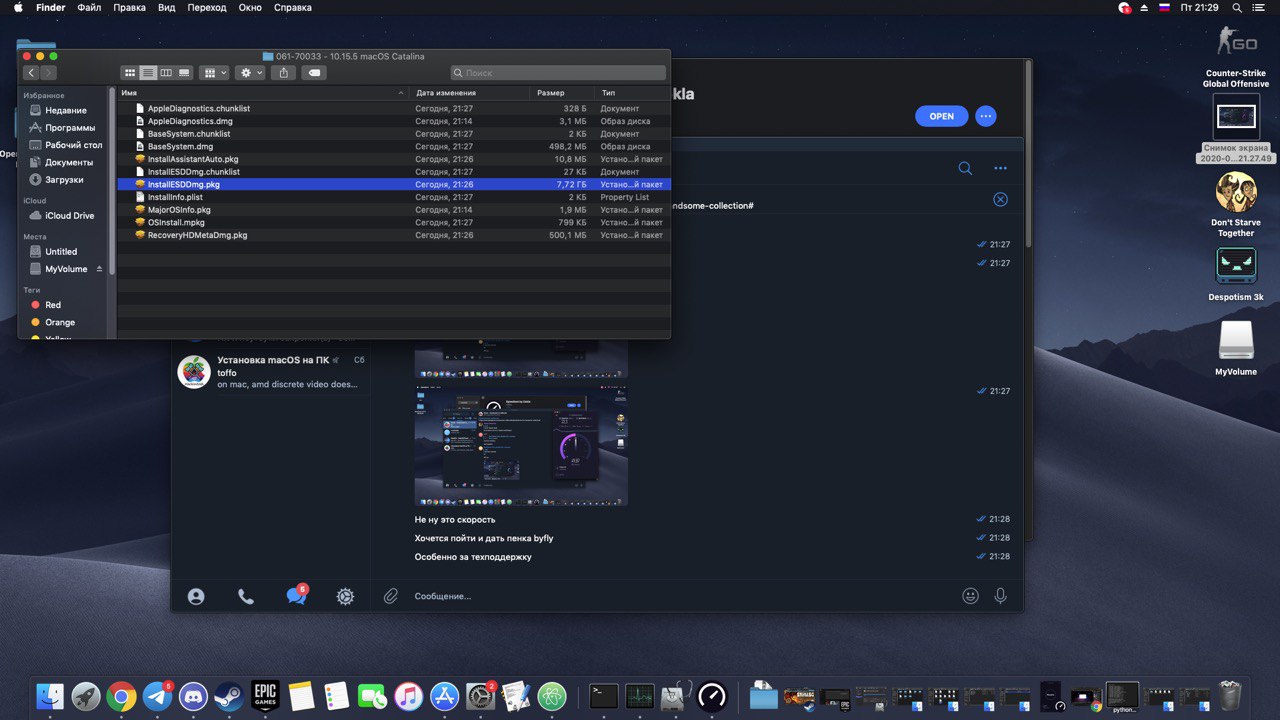This screenshot has width=1280, height=720.
Task: Switch Finder to list view
Action: [x=148, y=73]
